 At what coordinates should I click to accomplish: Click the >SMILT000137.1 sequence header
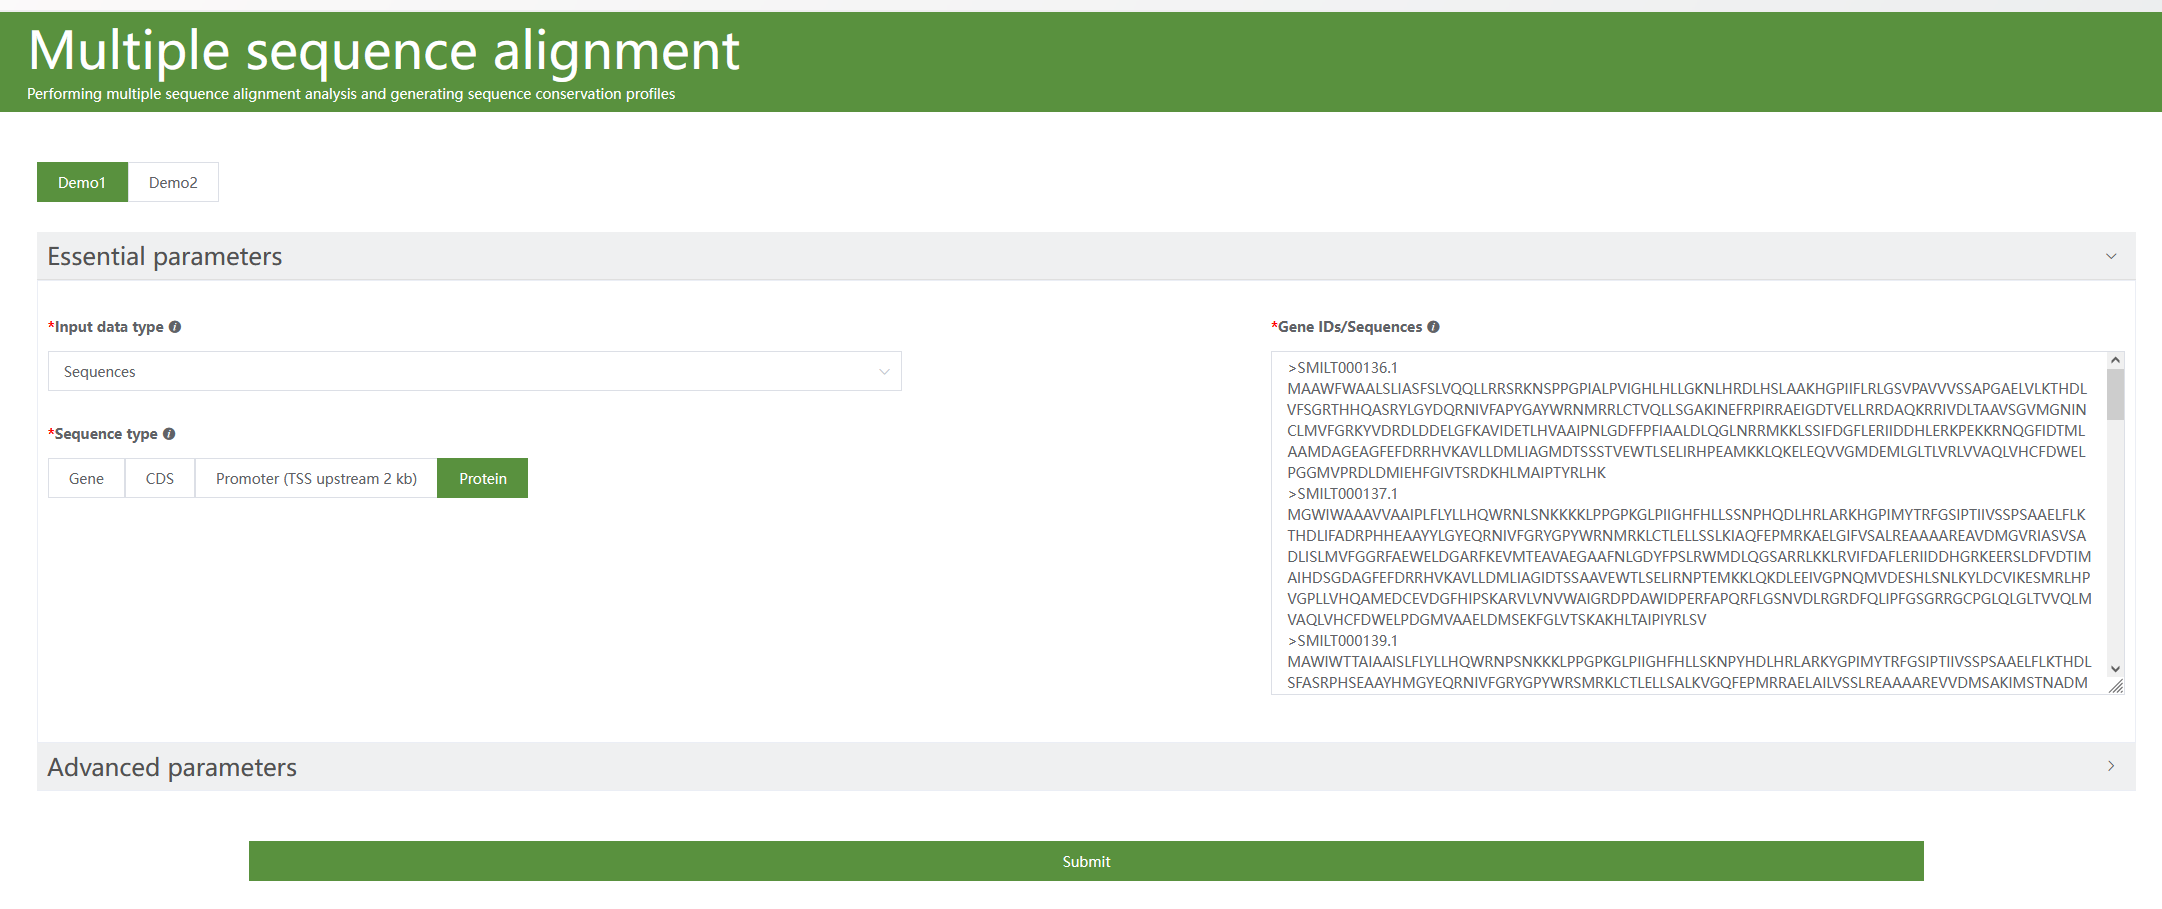(1343, 494)
